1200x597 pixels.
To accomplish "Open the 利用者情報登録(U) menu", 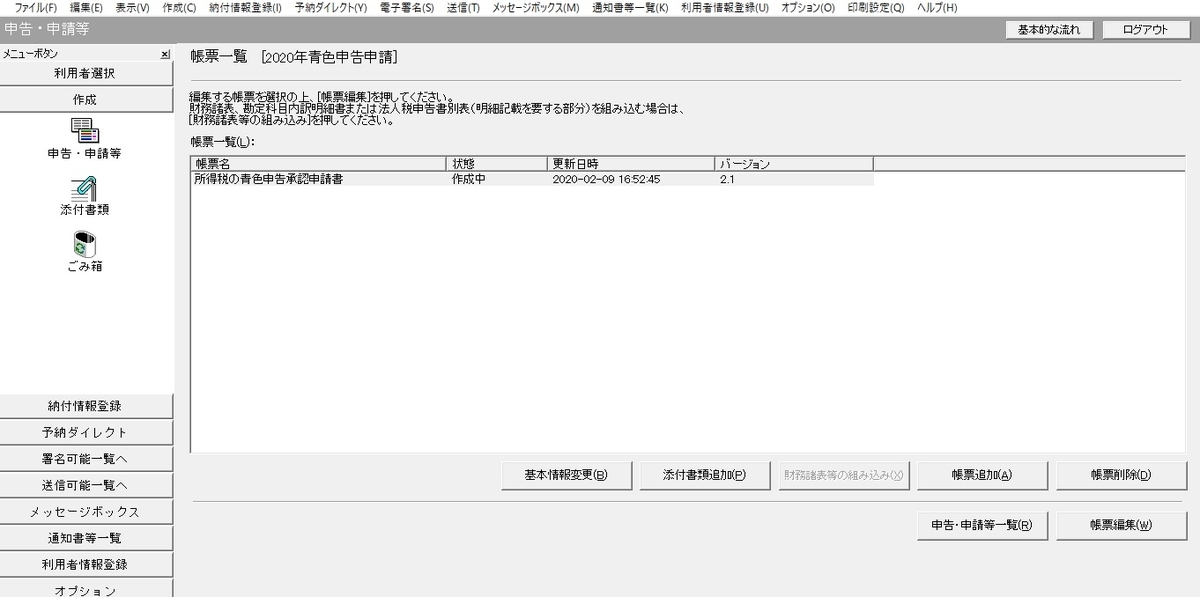I will [725, 8].
